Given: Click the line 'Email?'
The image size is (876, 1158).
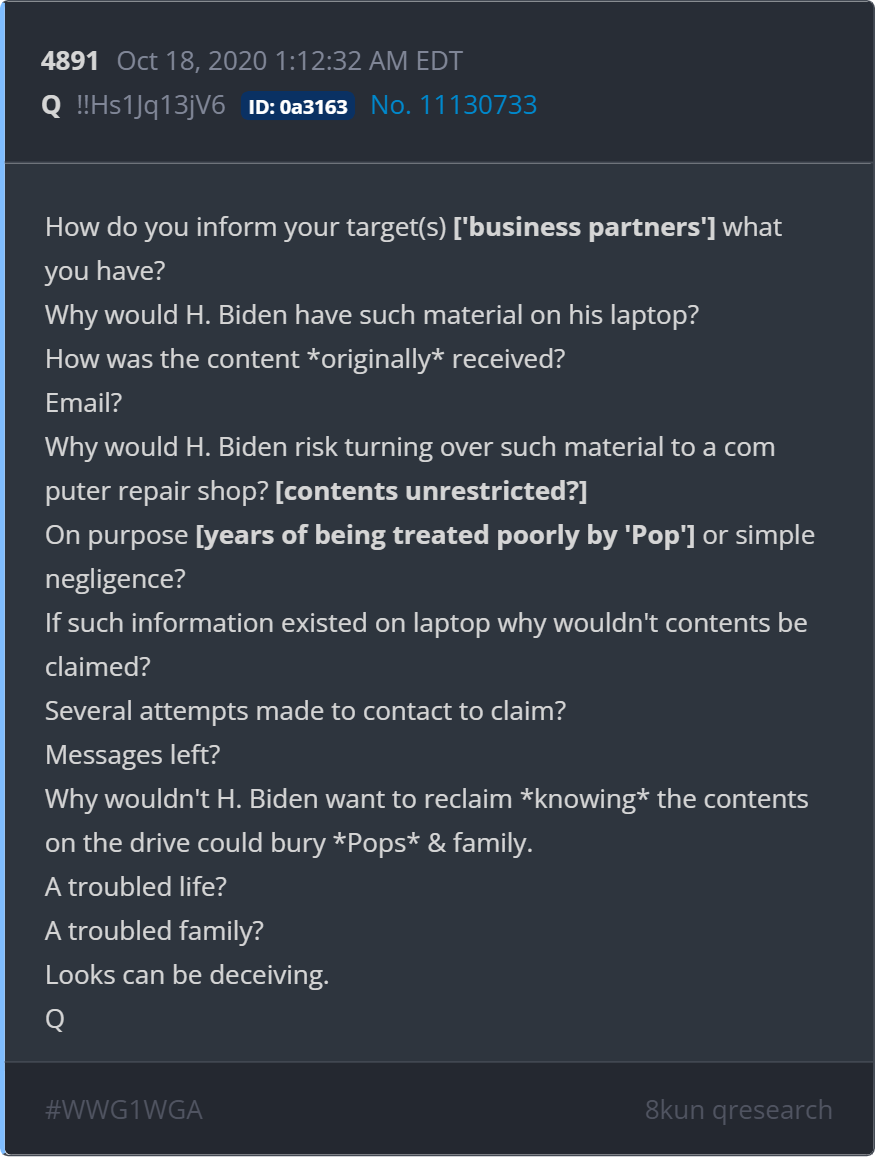Looking at the screenshot, I should point(83,403).
